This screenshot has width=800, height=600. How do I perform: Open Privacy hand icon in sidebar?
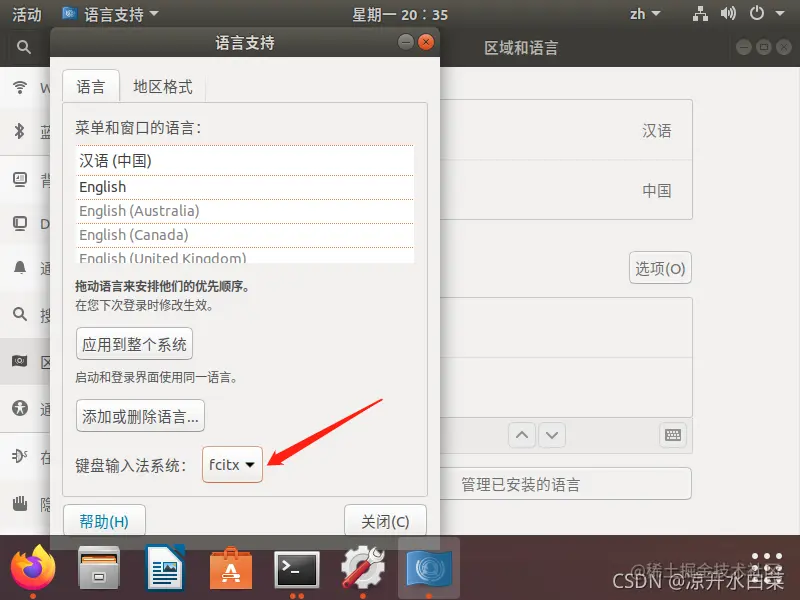(20, 504)
